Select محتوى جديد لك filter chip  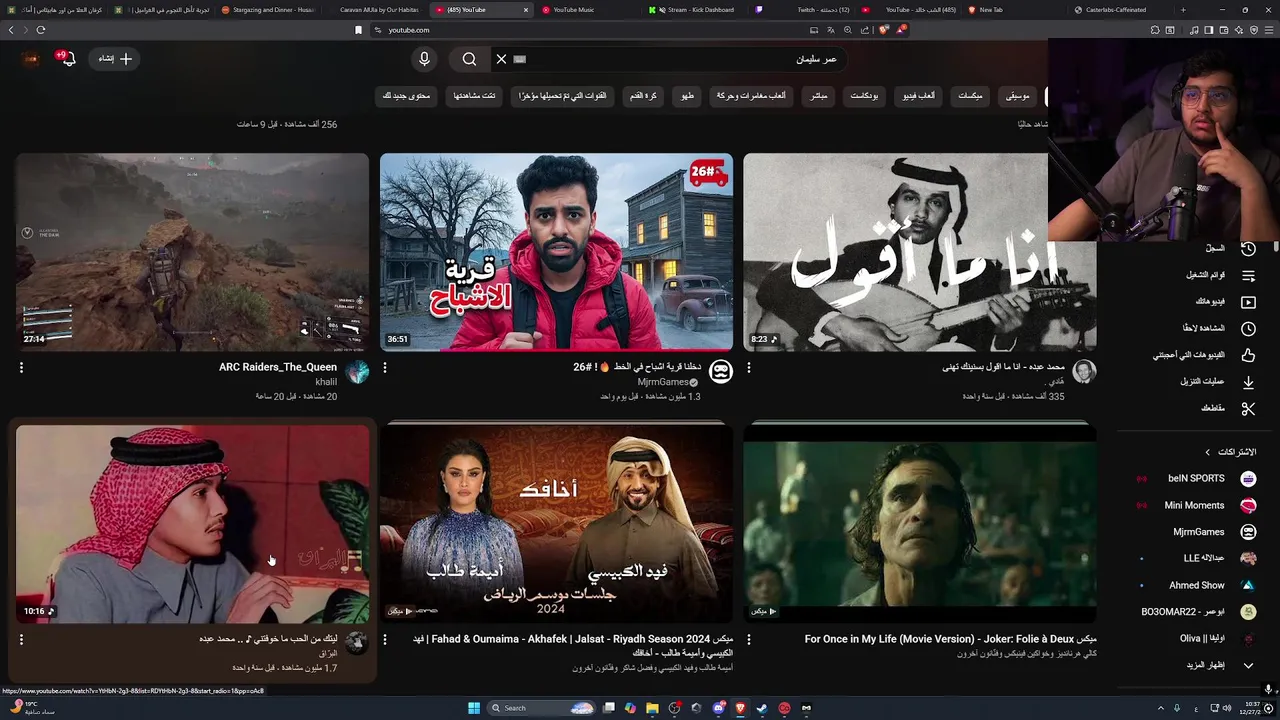coord(406,96)
